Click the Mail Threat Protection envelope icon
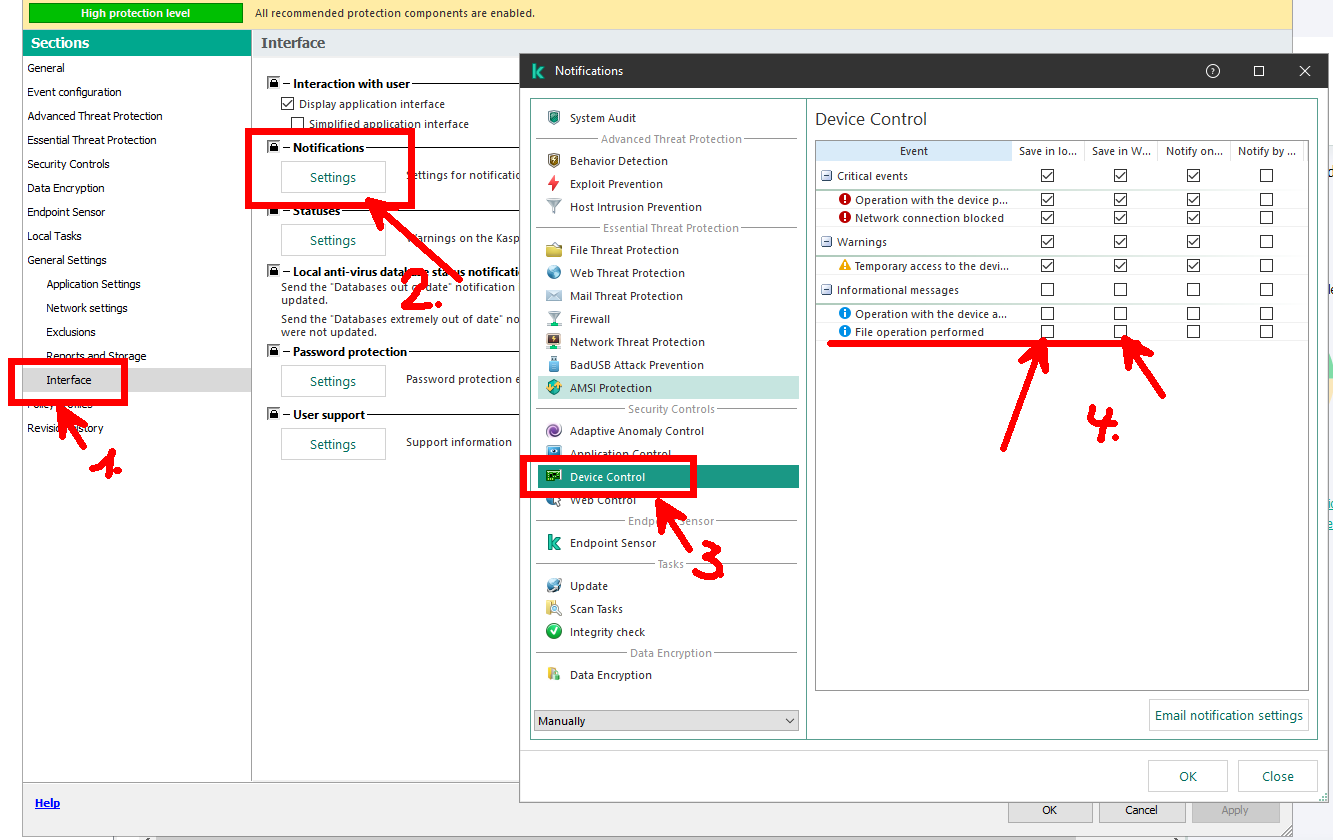 (x=554, y=296)
